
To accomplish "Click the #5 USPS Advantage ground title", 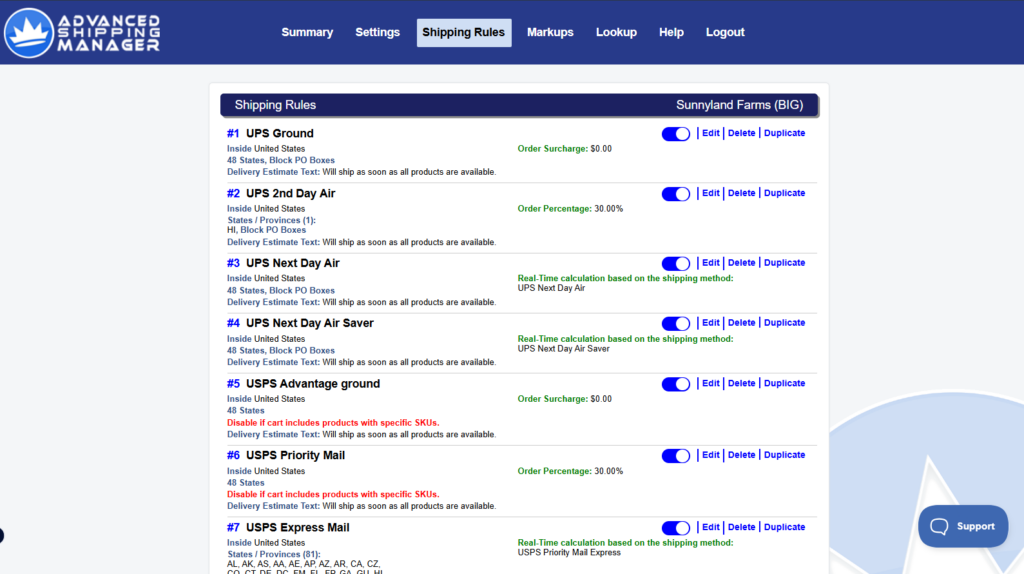I will click(x=304, y=384).
